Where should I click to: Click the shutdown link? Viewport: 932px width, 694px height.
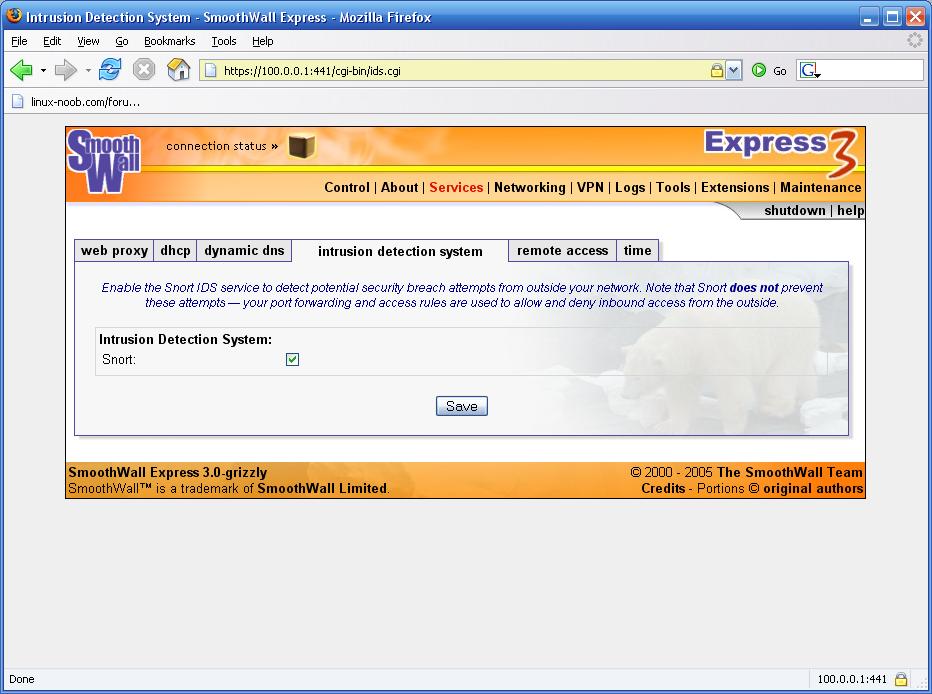(x=795, y=210)
